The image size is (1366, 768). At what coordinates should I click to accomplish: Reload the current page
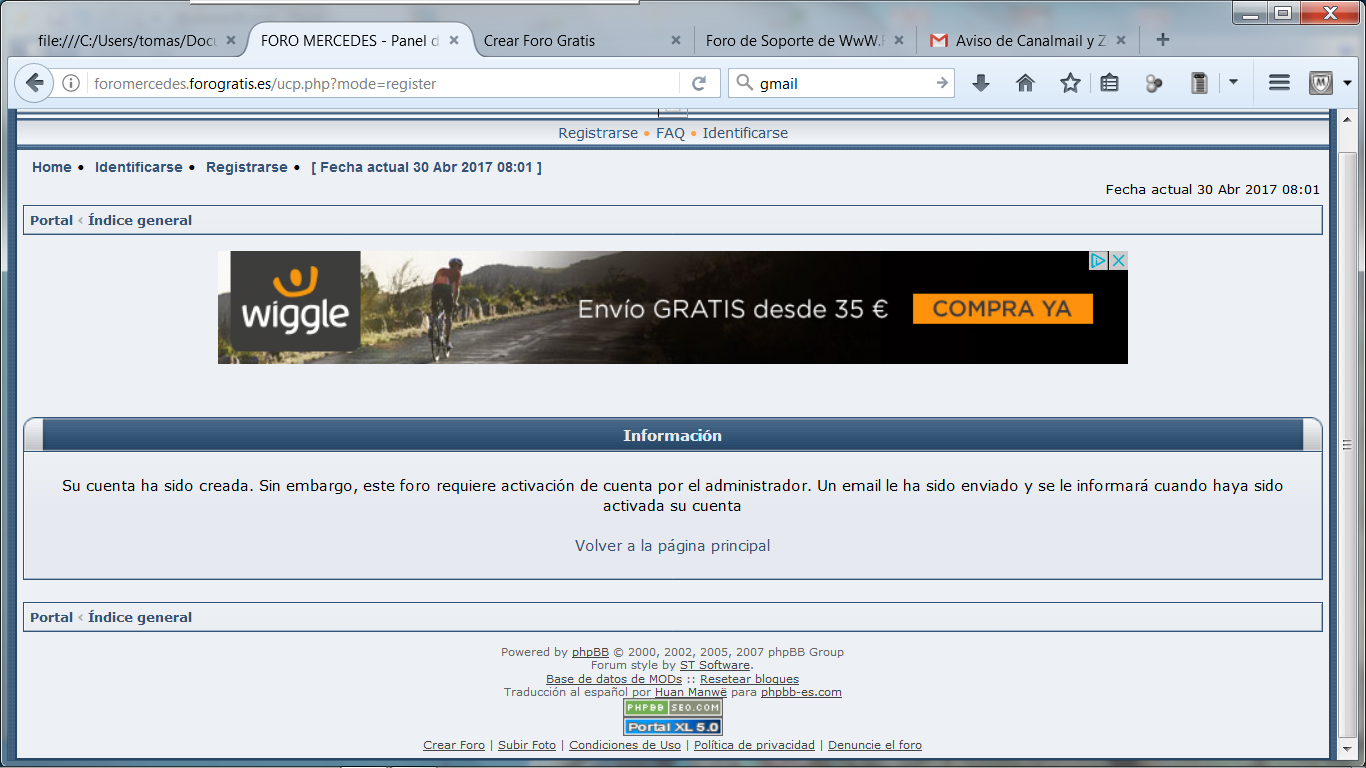coord(699,84)
